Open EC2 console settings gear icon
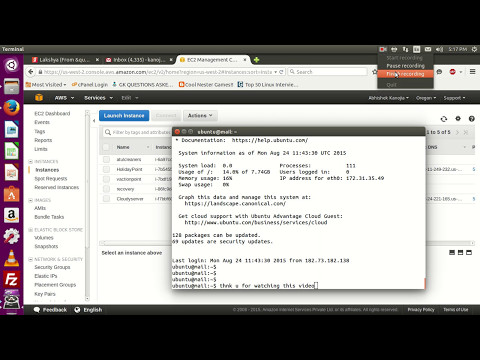Viewport: 480px width, 360px height. click(458, 119)
